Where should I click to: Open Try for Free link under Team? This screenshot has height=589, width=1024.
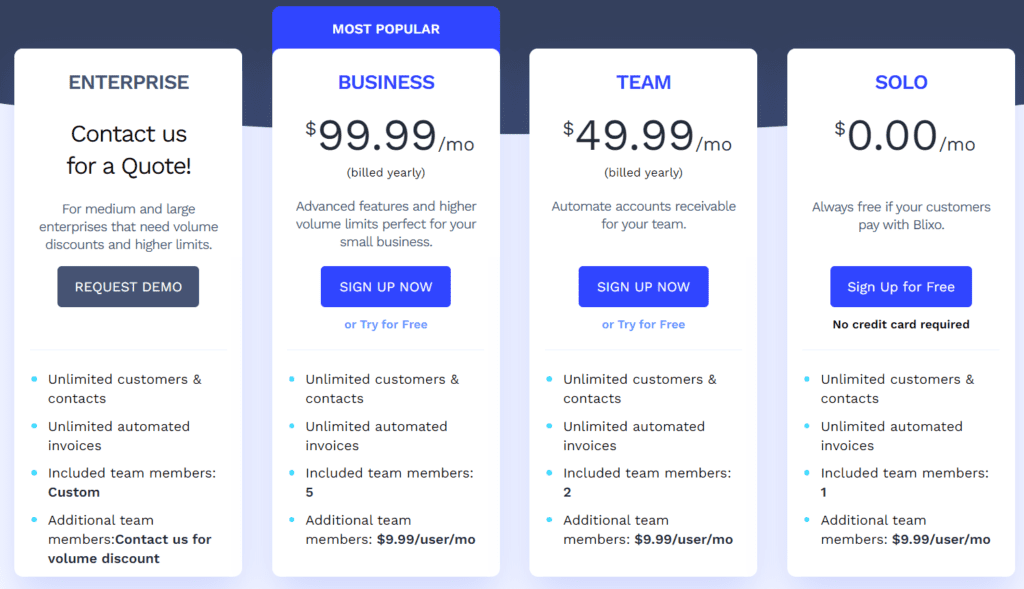[x=643, y=324]
